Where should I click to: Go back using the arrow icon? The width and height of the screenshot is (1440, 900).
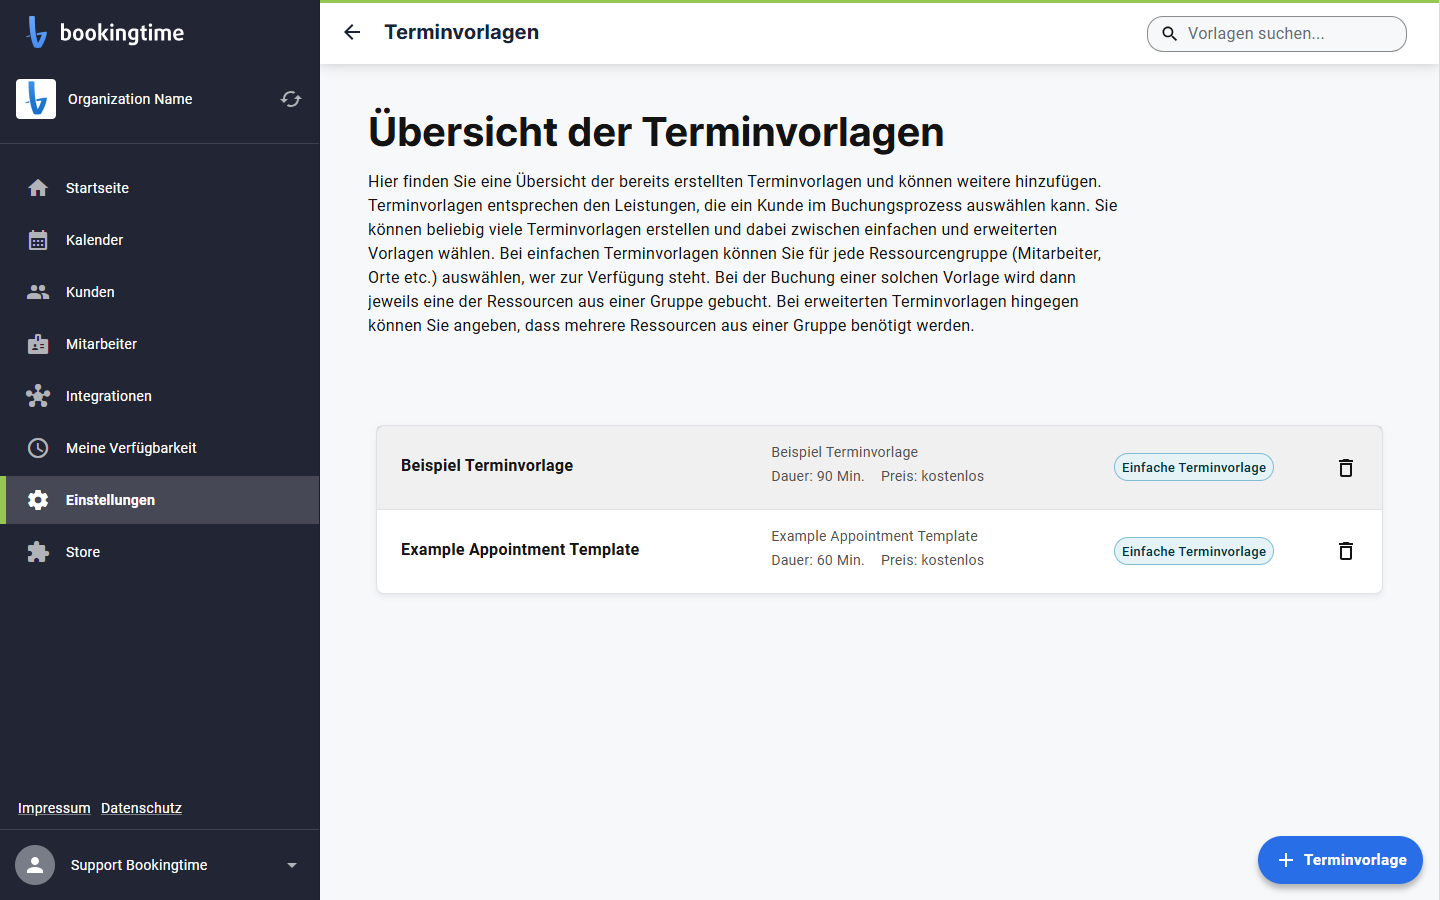click(x=352, y=32)
